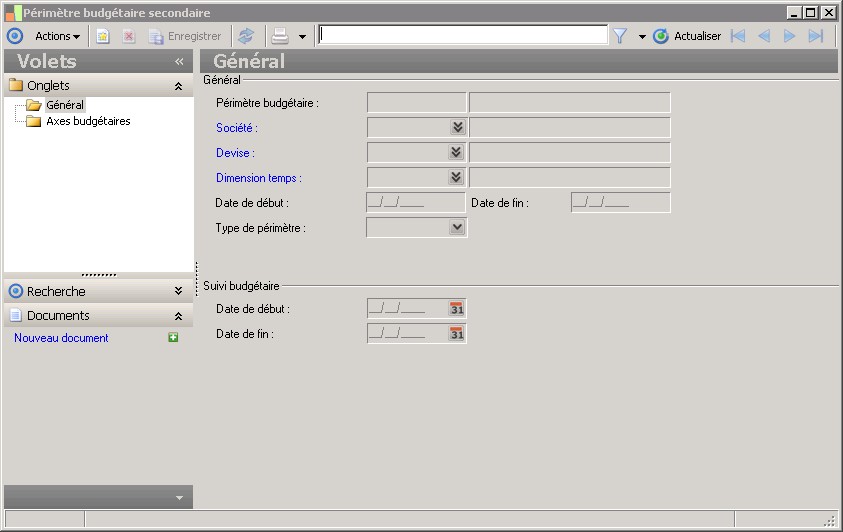The height and width of the screenshot is (532, 843).
Task: Go to previous record arrow
Action: [x=764, y=36]
